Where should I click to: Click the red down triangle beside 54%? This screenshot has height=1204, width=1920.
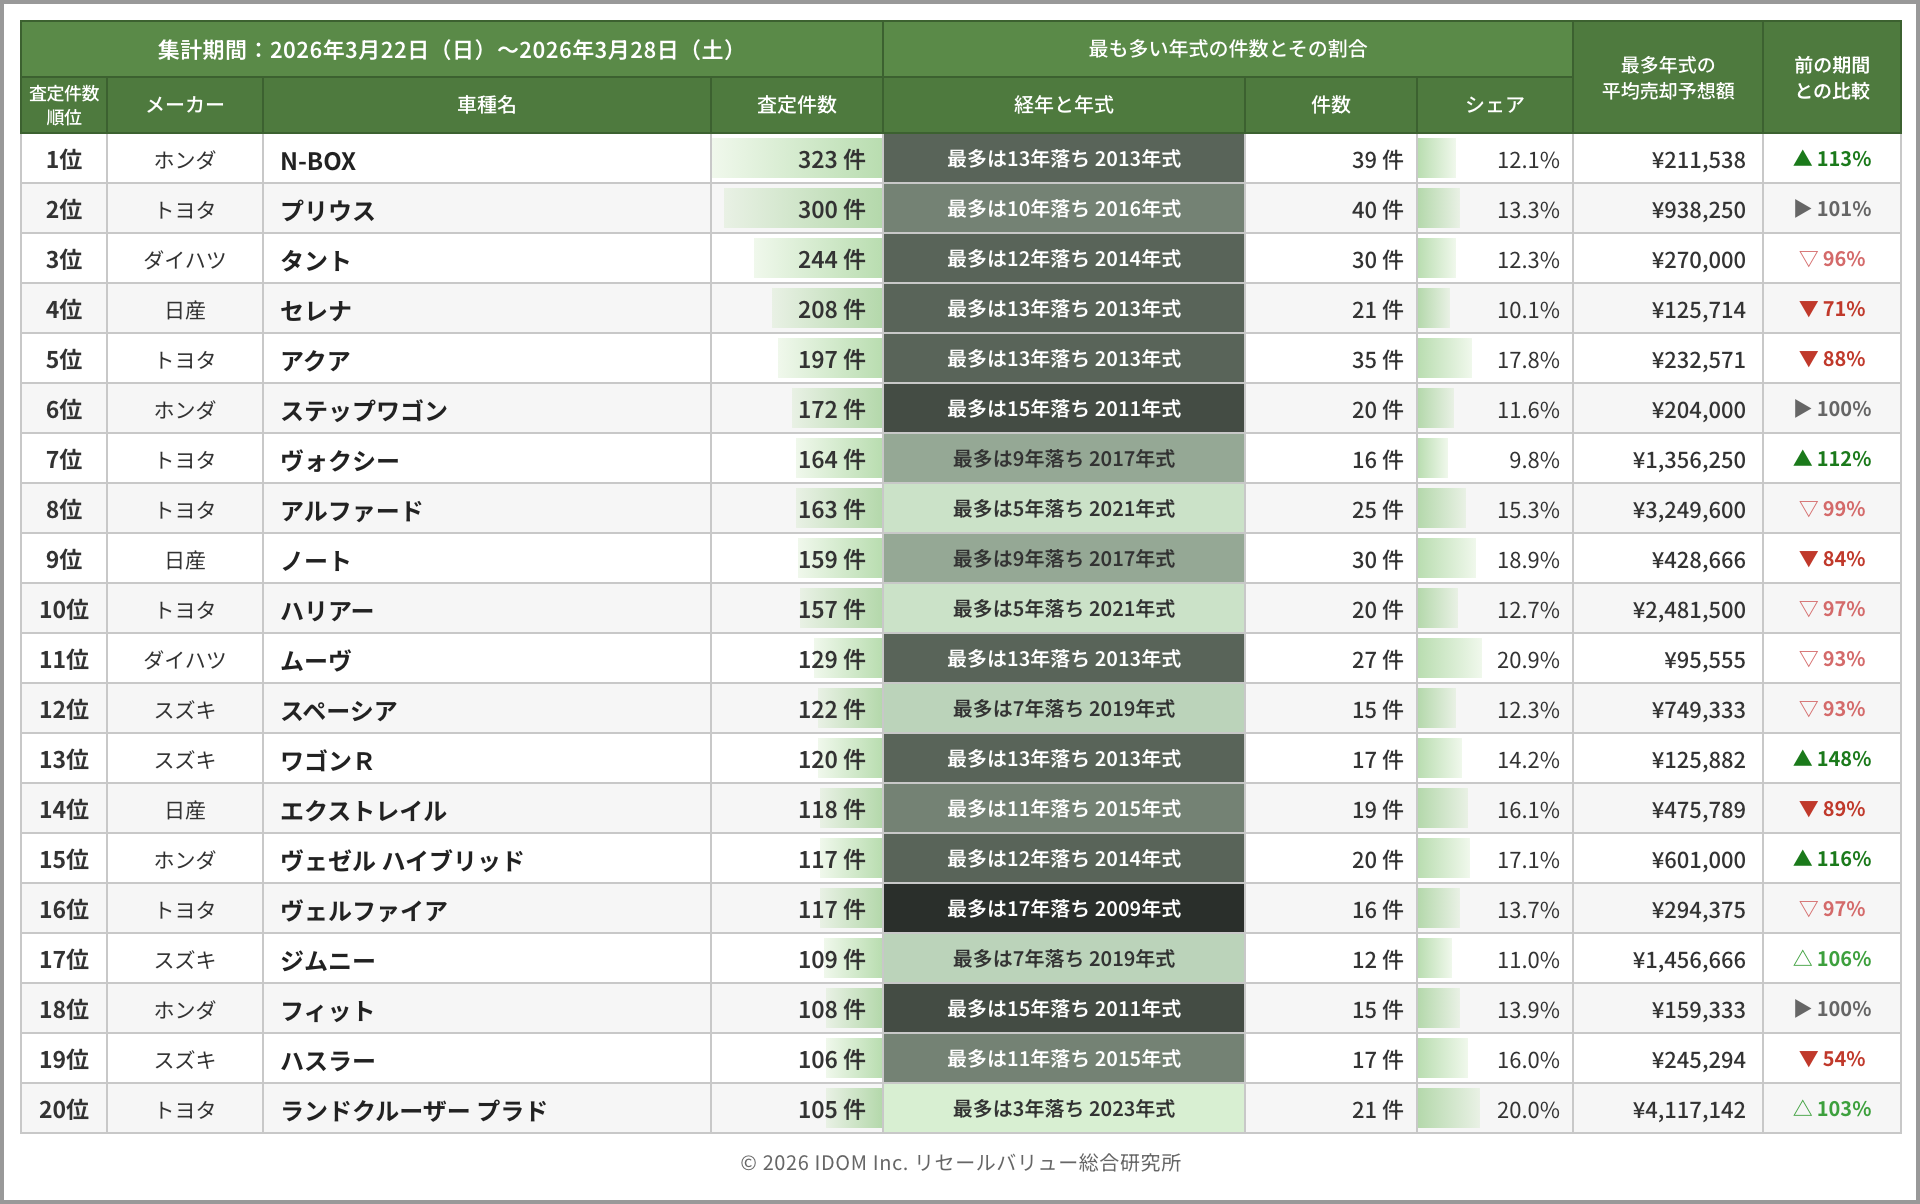coord(1808,1058)
